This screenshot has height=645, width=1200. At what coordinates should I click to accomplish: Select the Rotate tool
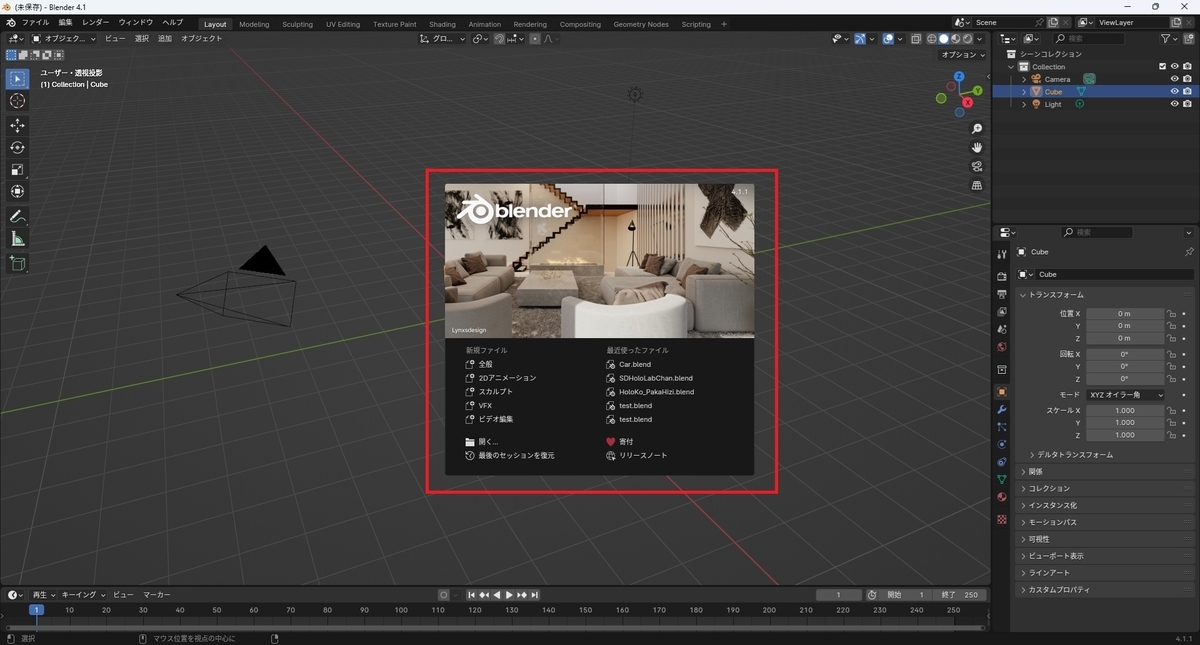18,147
